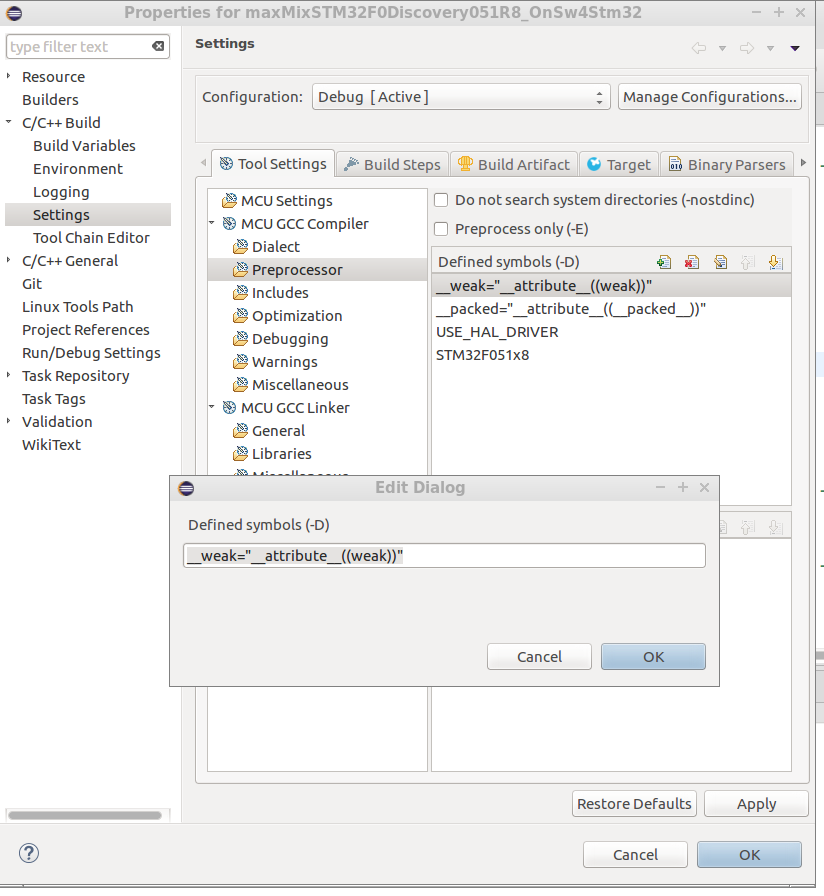This screenshot has width=824, height=896.
Task: Switch to the Binary Parsers tab
Action: (x=727, y=164)
